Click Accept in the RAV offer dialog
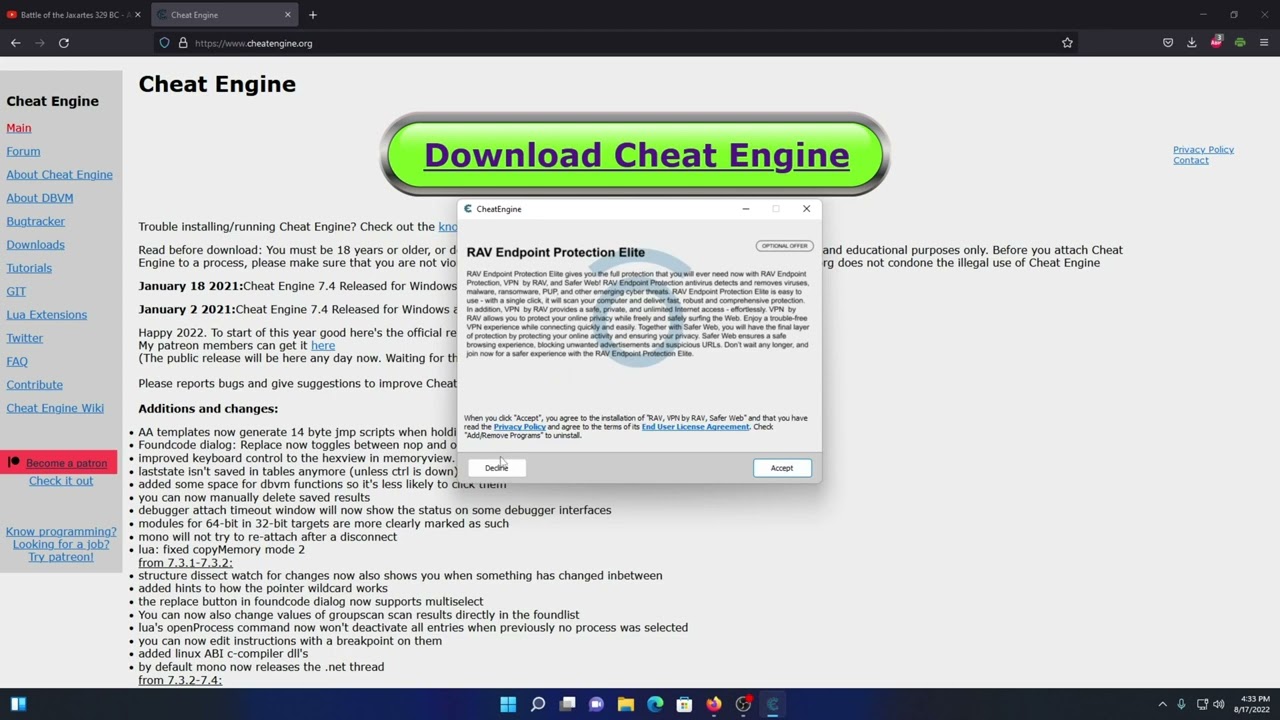The width and height of the screenshot is (1280, 720). click(782, 468)
